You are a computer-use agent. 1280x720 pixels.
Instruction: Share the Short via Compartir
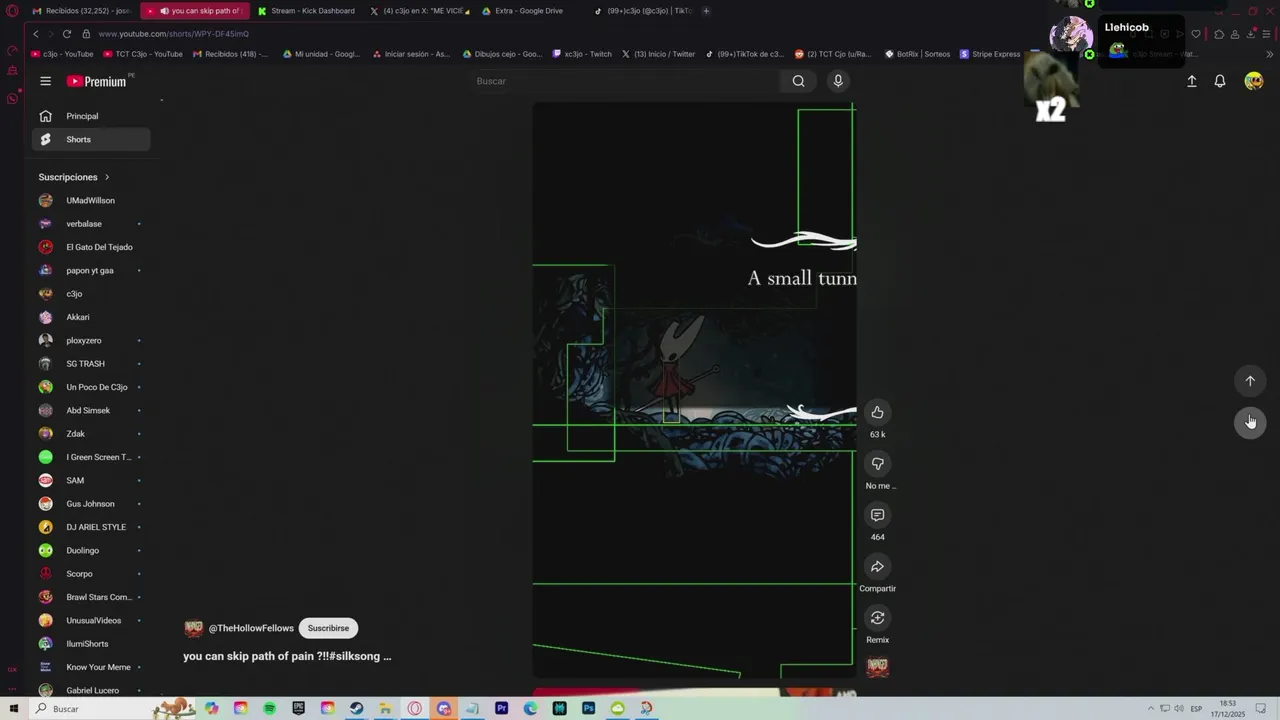click(x=877, y=567)
